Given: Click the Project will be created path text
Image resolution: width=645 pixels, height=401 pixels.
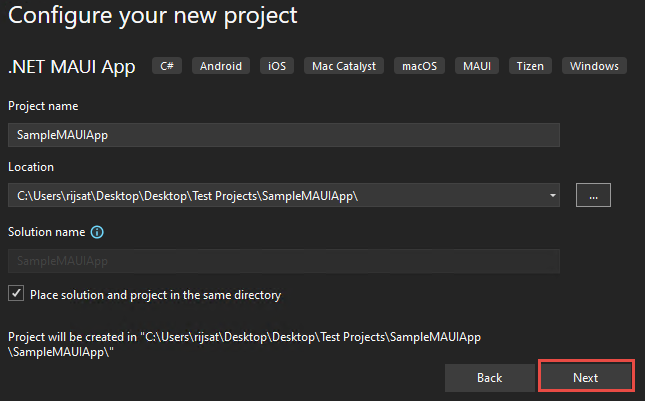Looking at the screenshot, I should [x=244, y=344].
